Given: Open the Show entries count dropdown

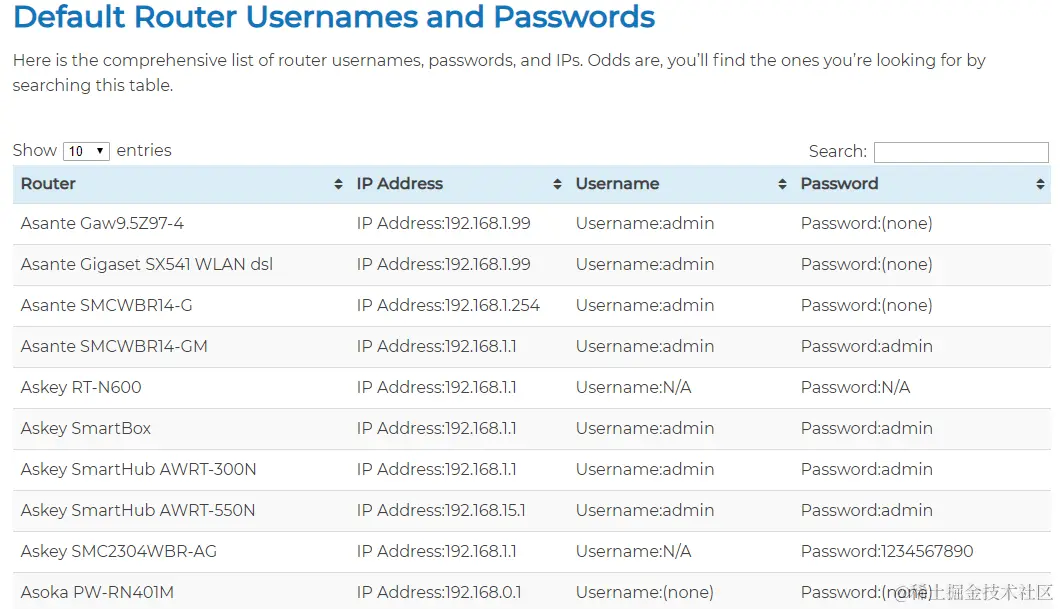Looking at the screenshot, I should (x=86, y=151).
